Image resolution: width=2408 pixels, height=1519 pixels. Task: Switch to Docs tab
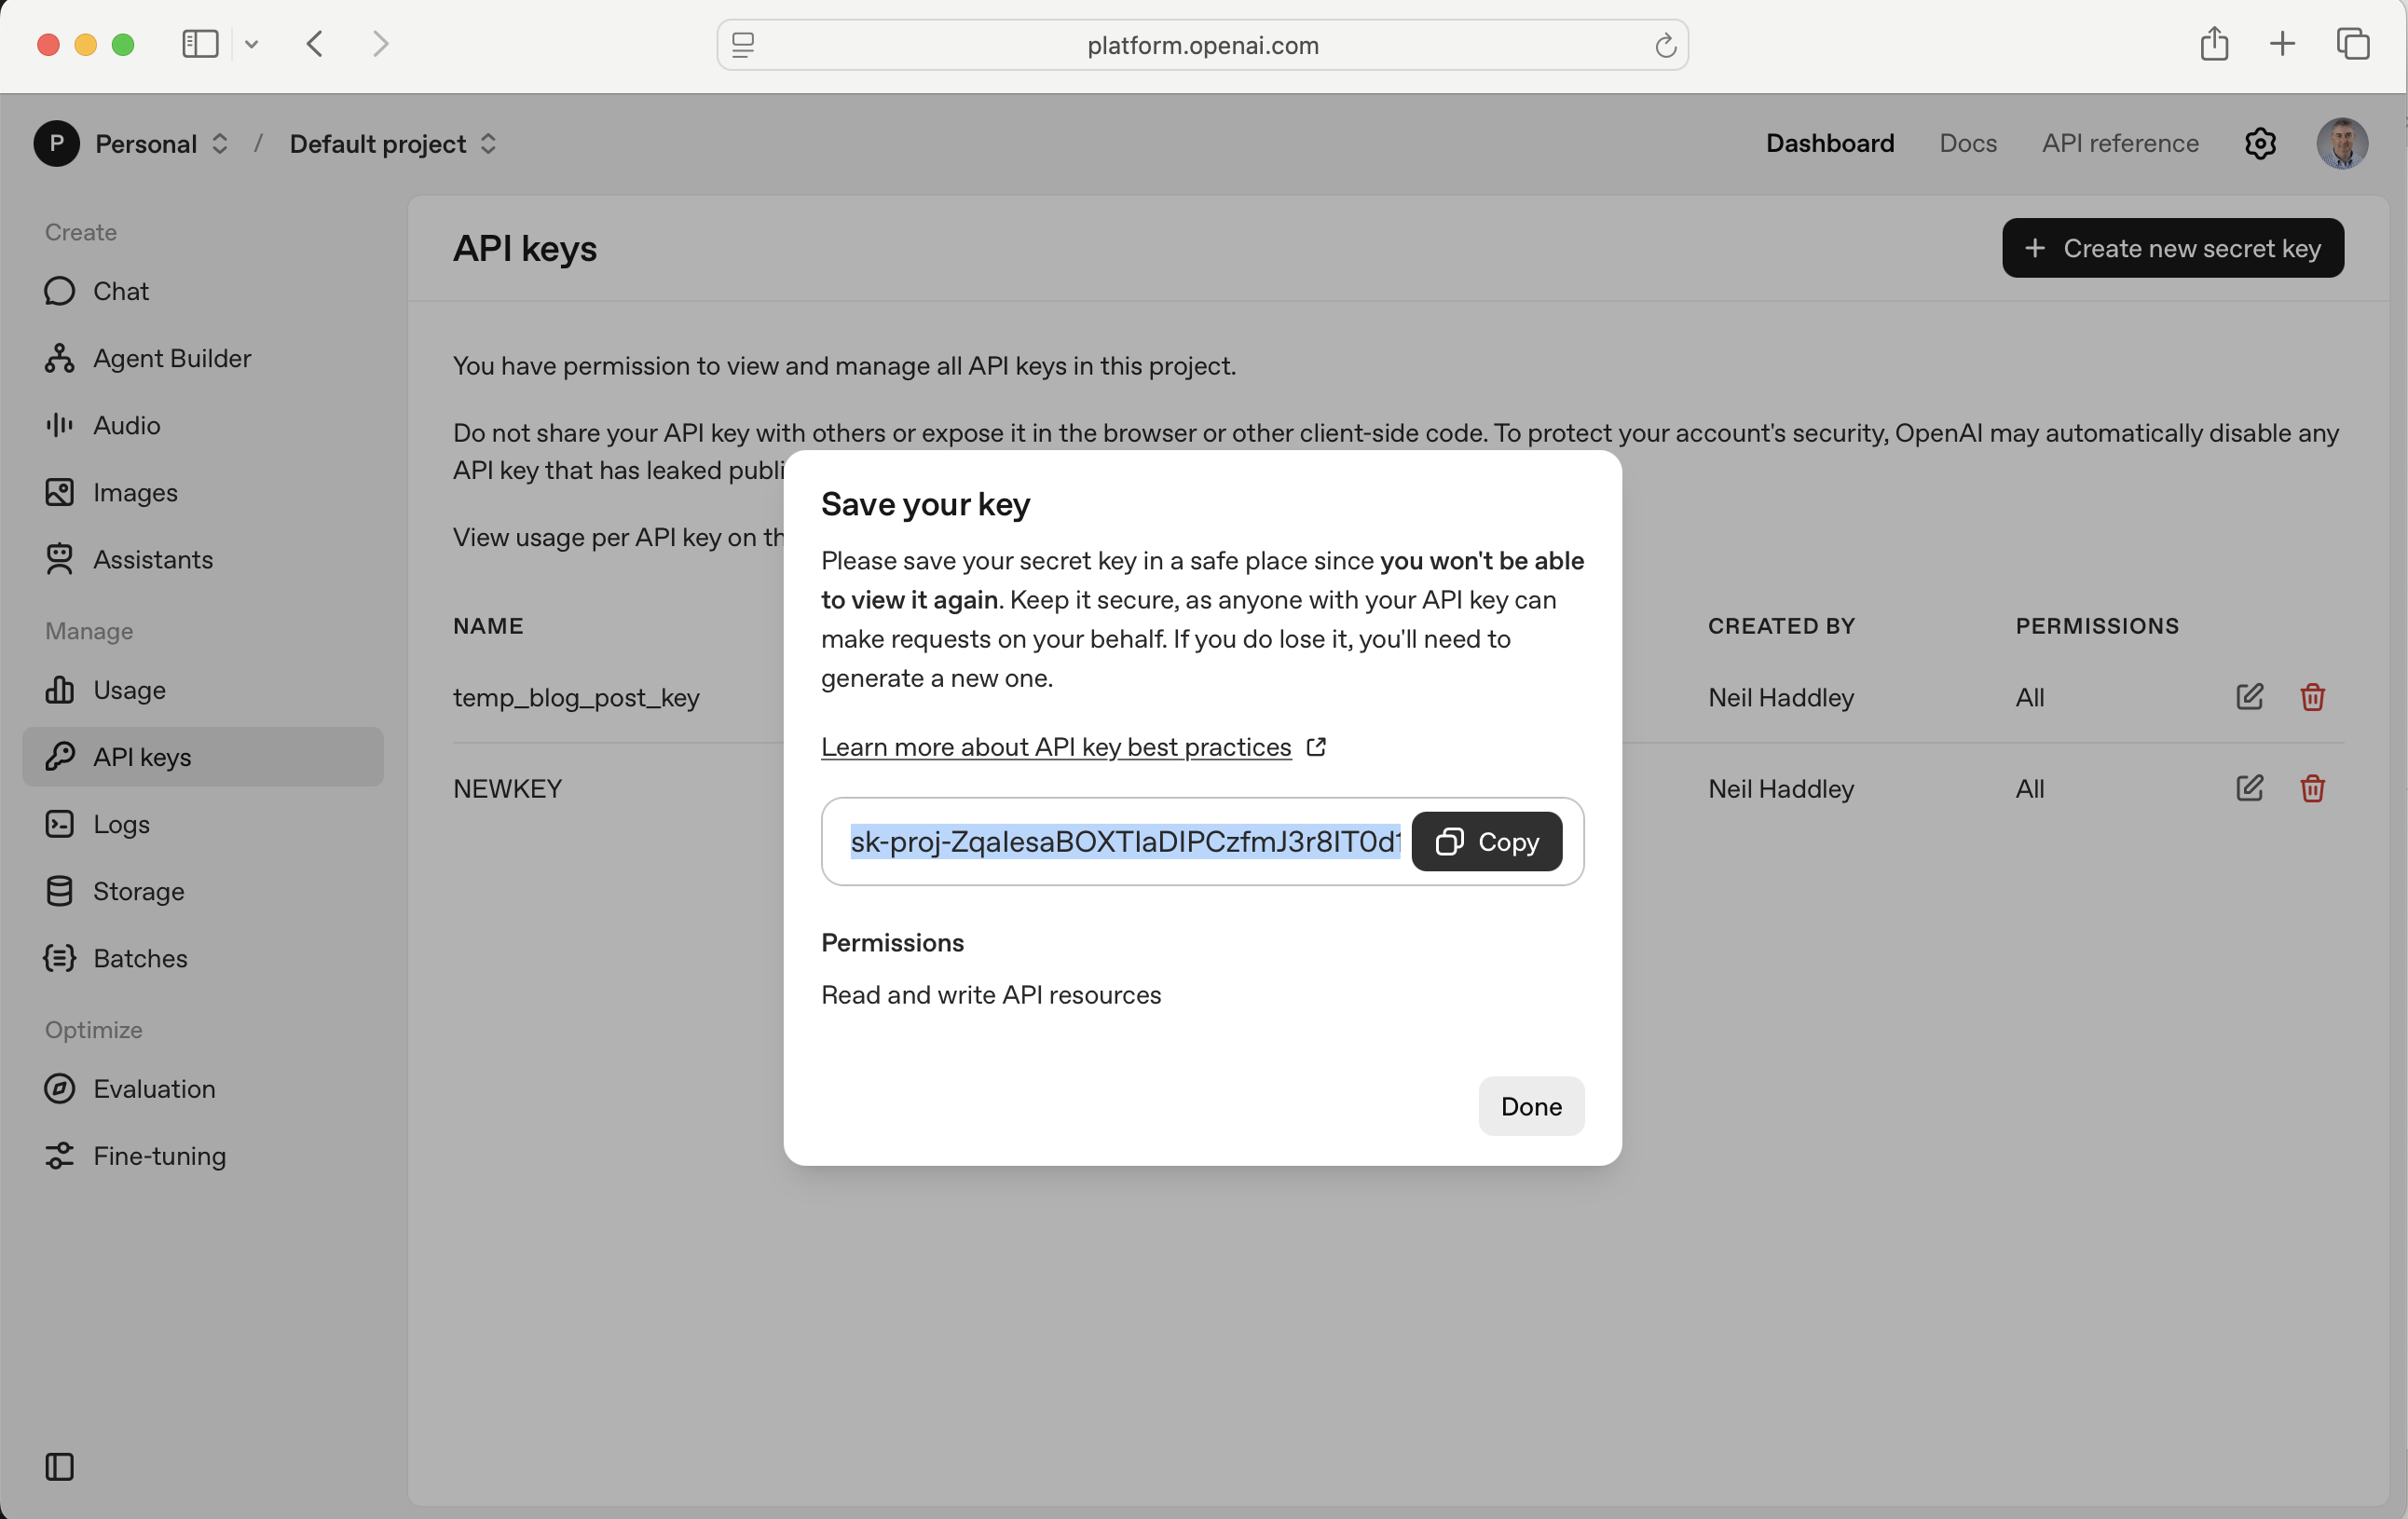[x=1967, y=143]
